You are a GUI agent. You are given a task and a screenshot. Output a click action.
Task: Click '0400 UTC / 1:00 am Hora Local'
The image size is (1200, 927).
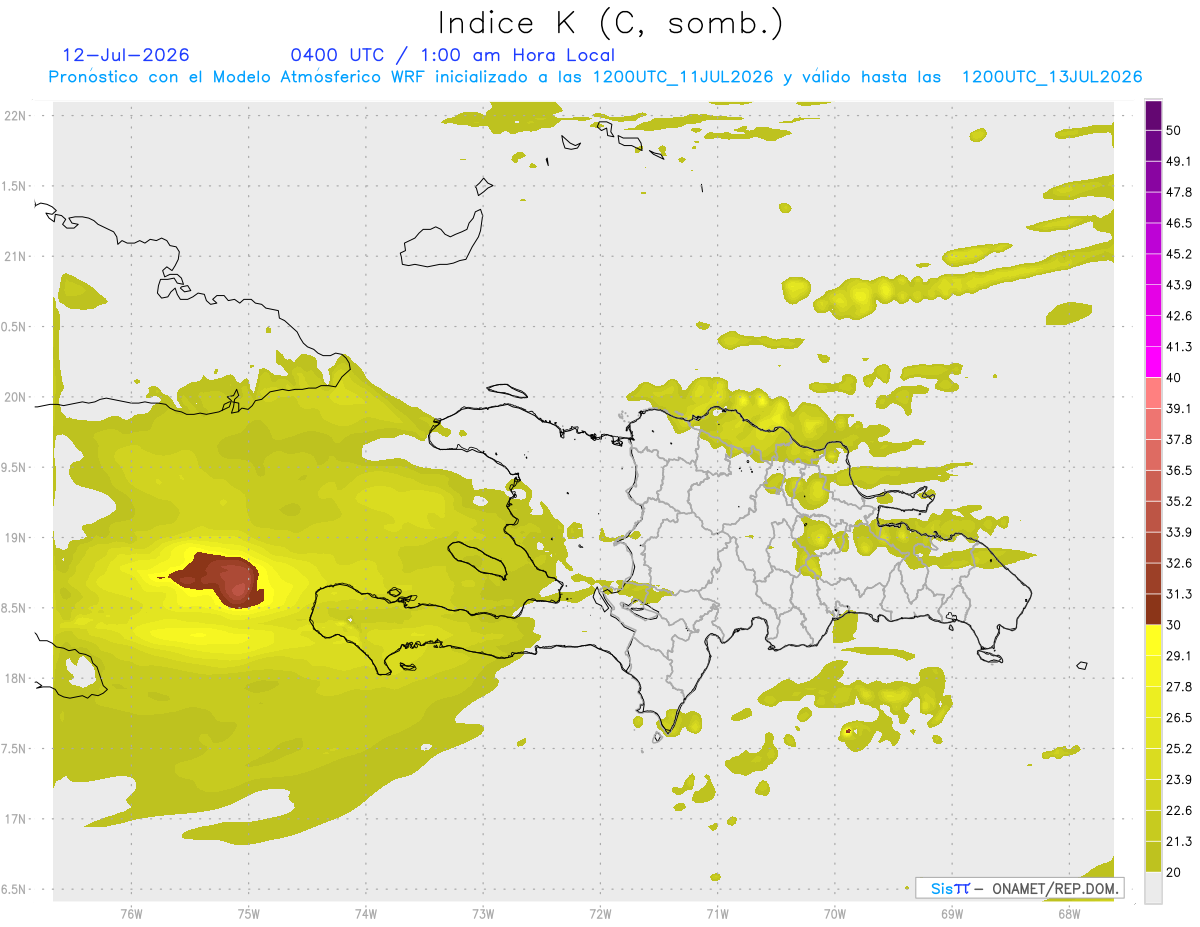pos(452,55)
